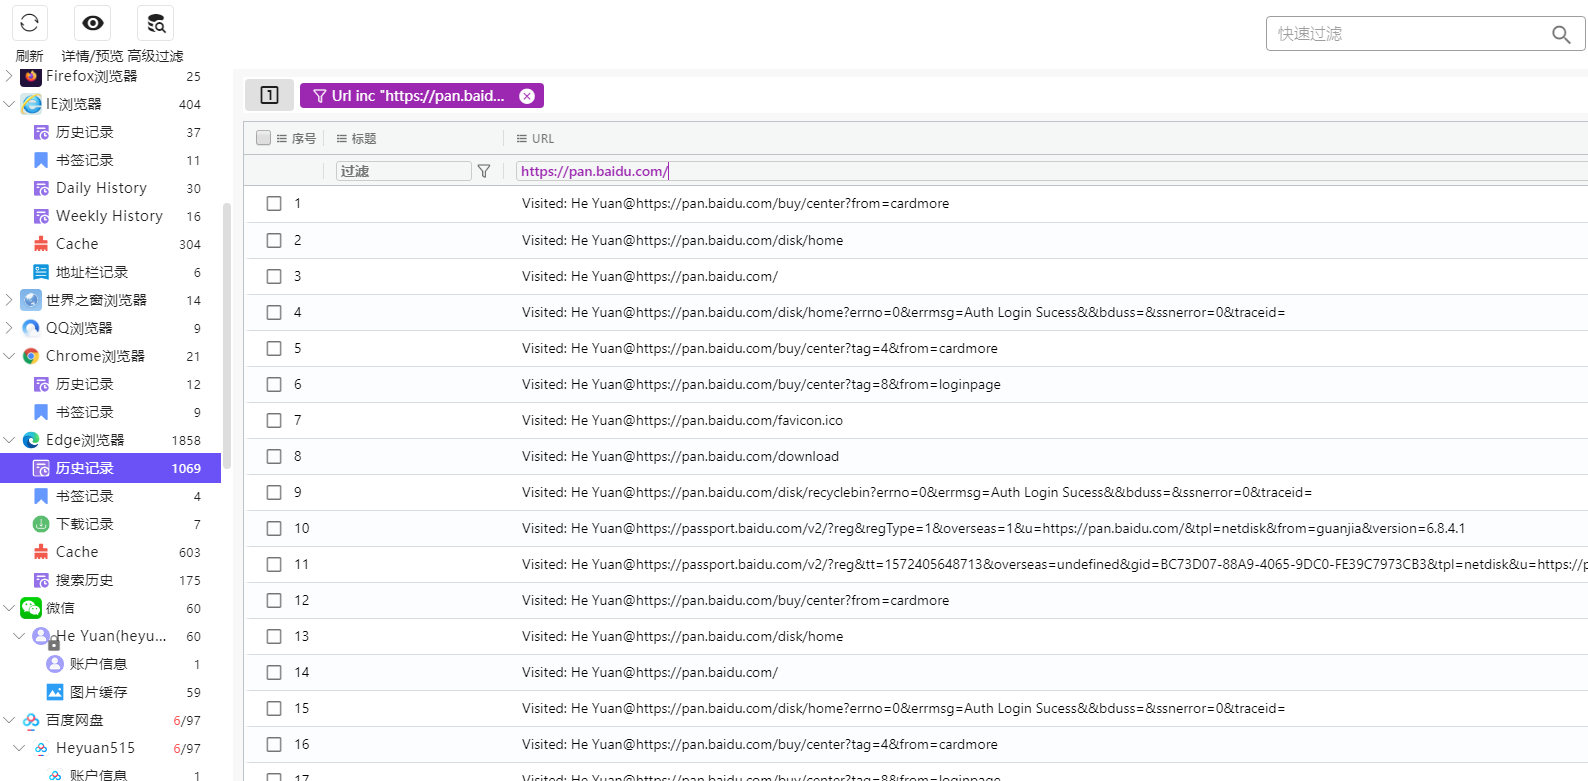Click the Chrome 书签记录 bookmark icon (9)
The height and width of the screenshot is (781, 1588).
click(41, 412)
